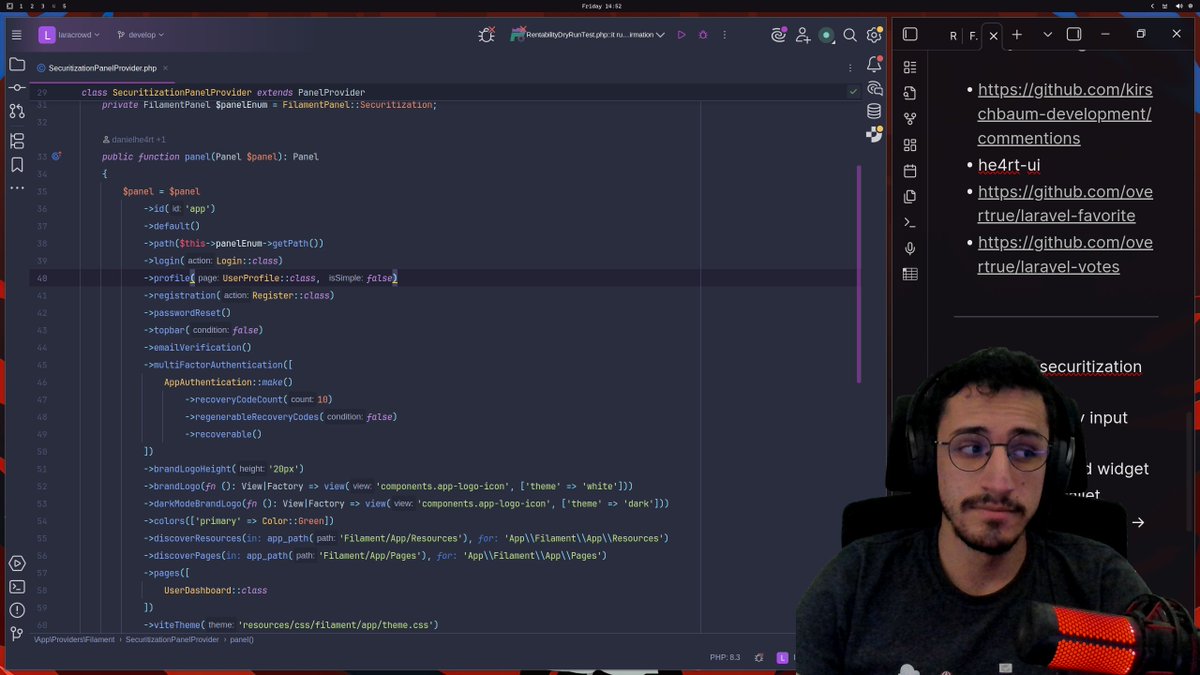Viewport: 1200px width, 675px height.
Task: Open the calendar icon in notes sidebar
Action: pyautogui.click(x=910, y=171)
